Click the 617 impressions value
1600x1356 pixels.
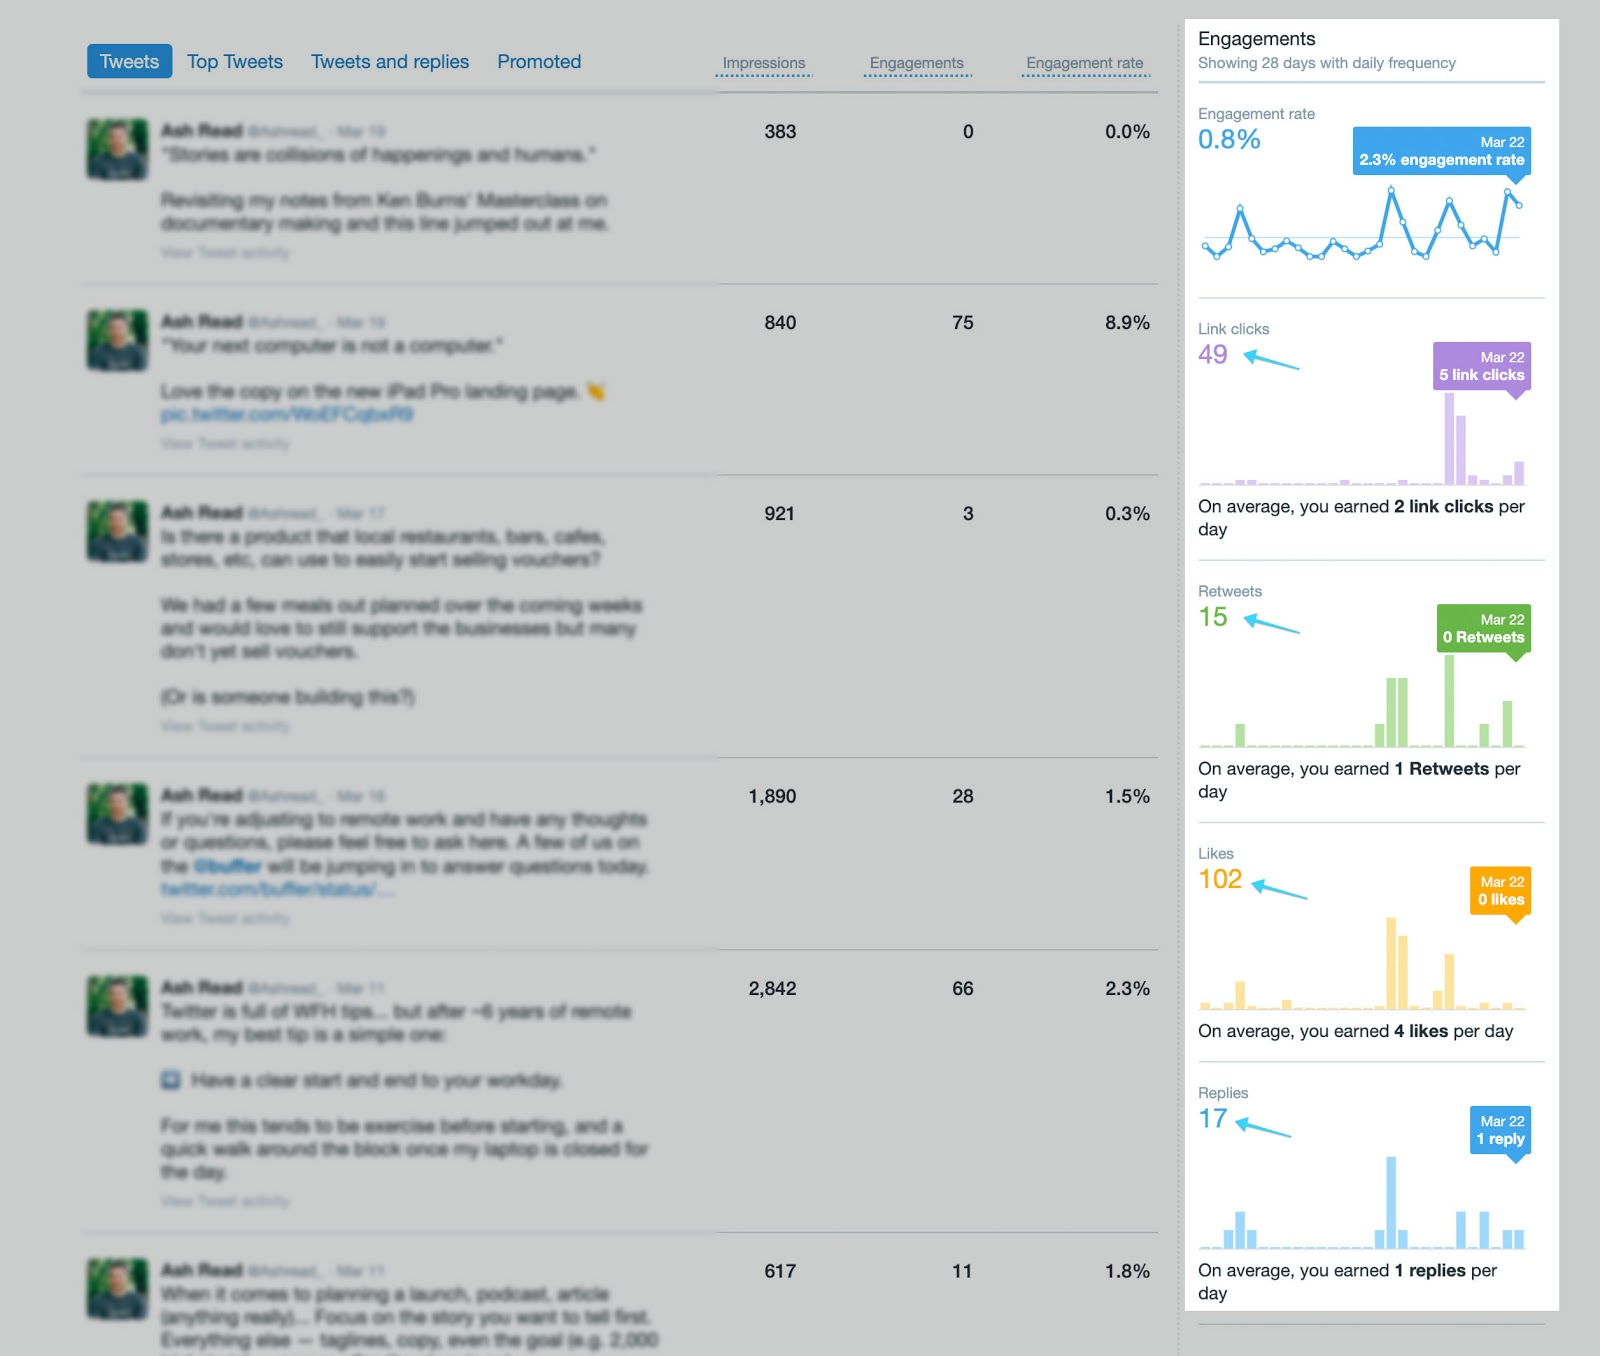780,1271
